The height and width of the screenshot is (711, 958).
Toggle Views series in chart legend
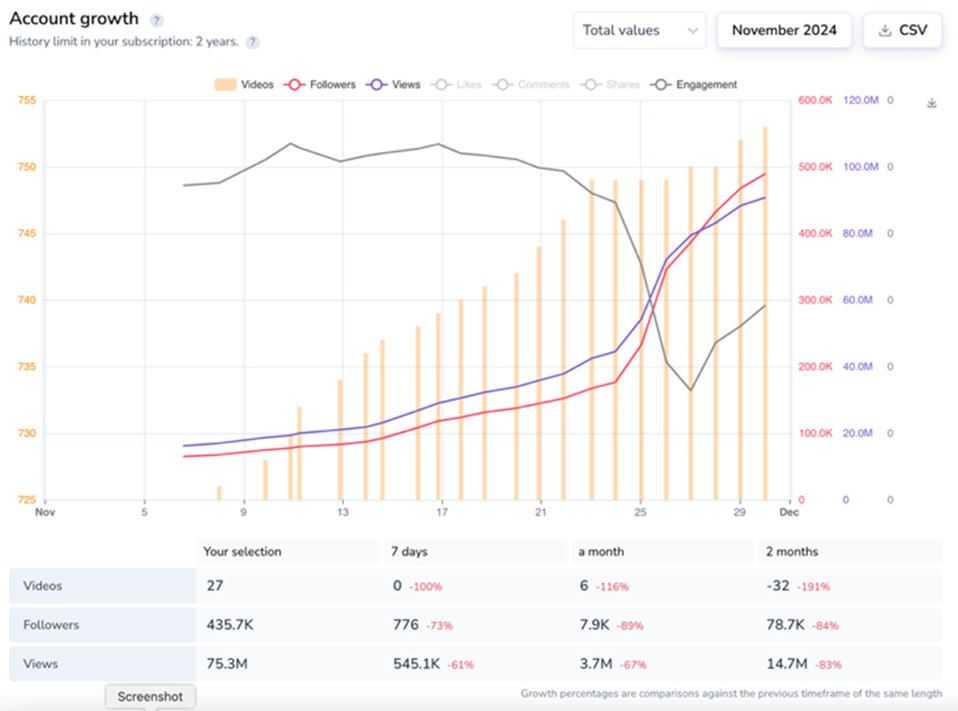394,85
